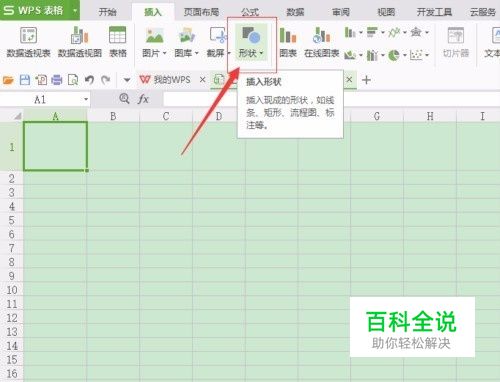The width and height of the screenshot is (500, 382).
Task: Open online charts (在线图表)
Action: tap(321, 42)
